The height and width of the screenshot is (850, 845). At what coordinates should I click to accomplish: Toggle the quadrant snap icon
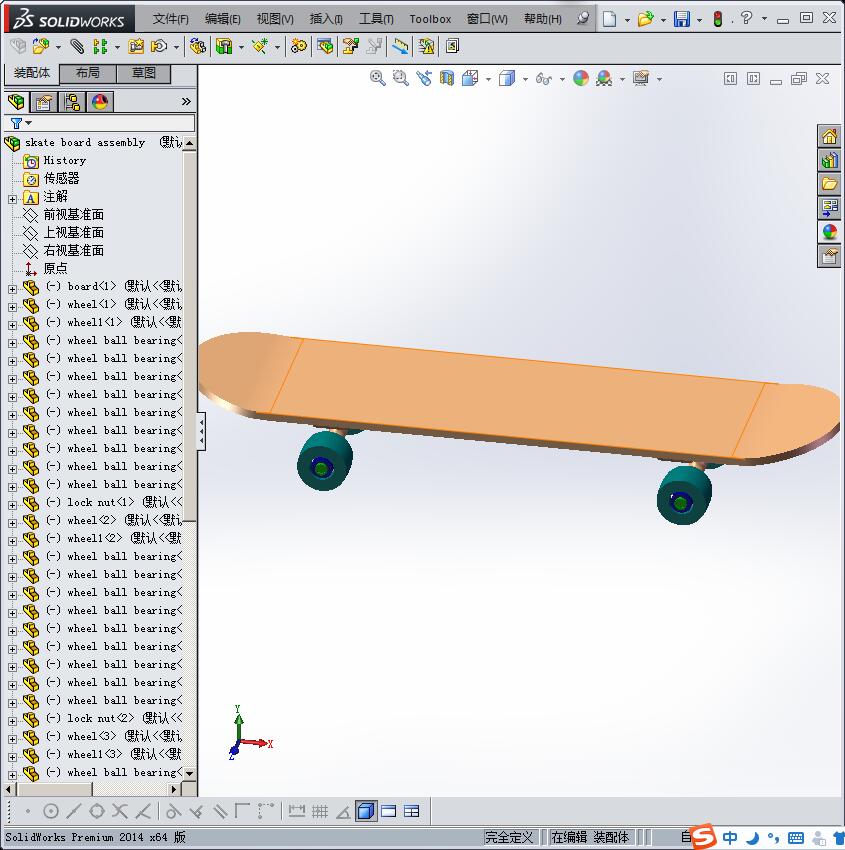pyautogui.click(x=97, y=812)
